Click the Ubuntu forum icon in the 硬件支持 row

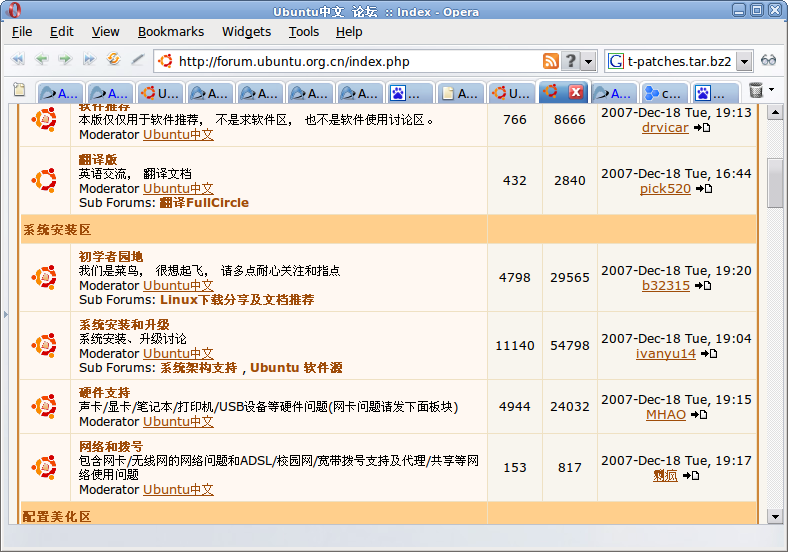(x=44, y=406)
